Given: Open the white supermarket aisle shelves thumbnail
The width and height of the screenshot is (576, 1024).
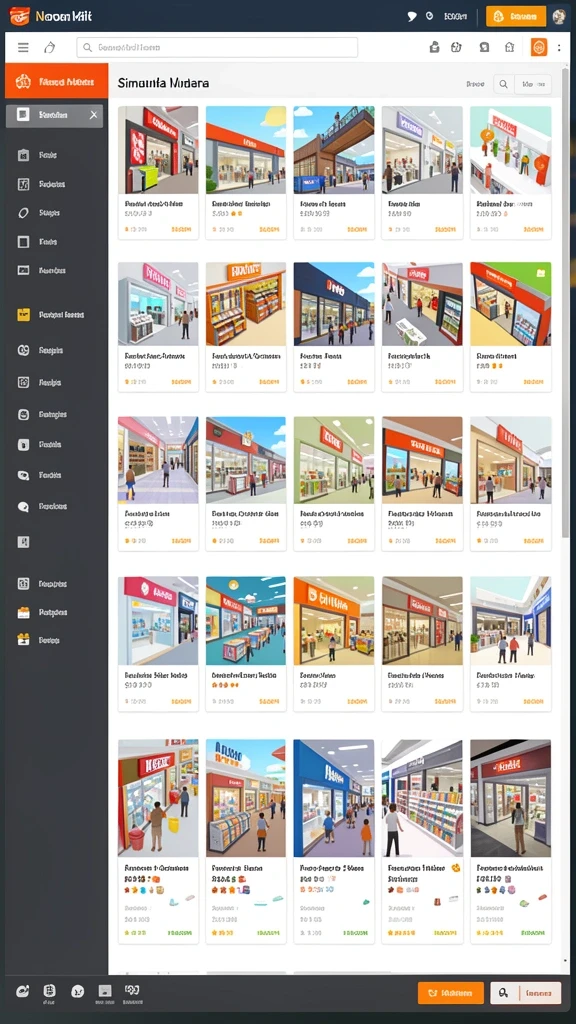Looking at the screenshot, I should point(422,798).
